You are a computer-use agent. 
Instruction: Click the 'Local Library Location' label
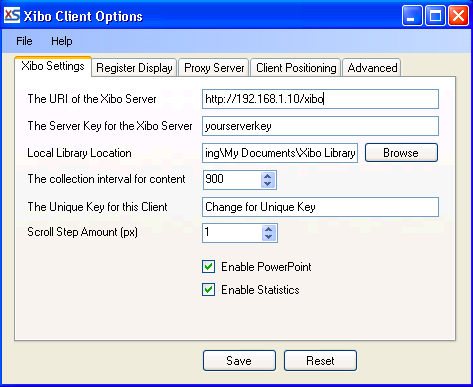click(79, 153)
